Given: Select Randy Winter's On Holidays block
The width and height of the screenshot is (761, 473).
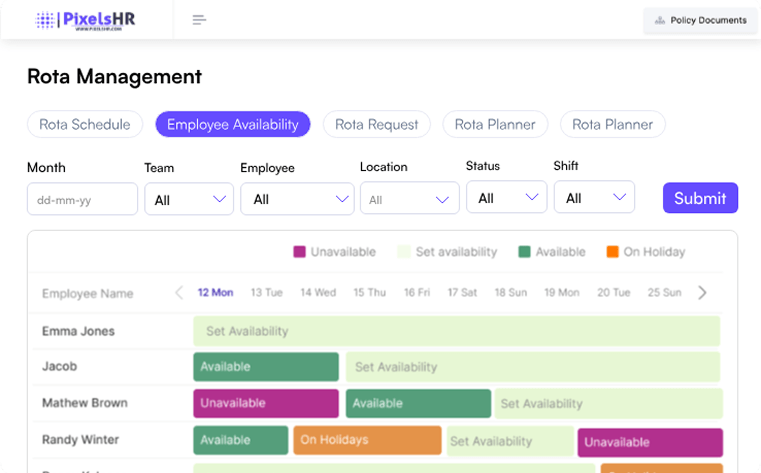Looking at the screenshot, I should [x=367, y=440].
